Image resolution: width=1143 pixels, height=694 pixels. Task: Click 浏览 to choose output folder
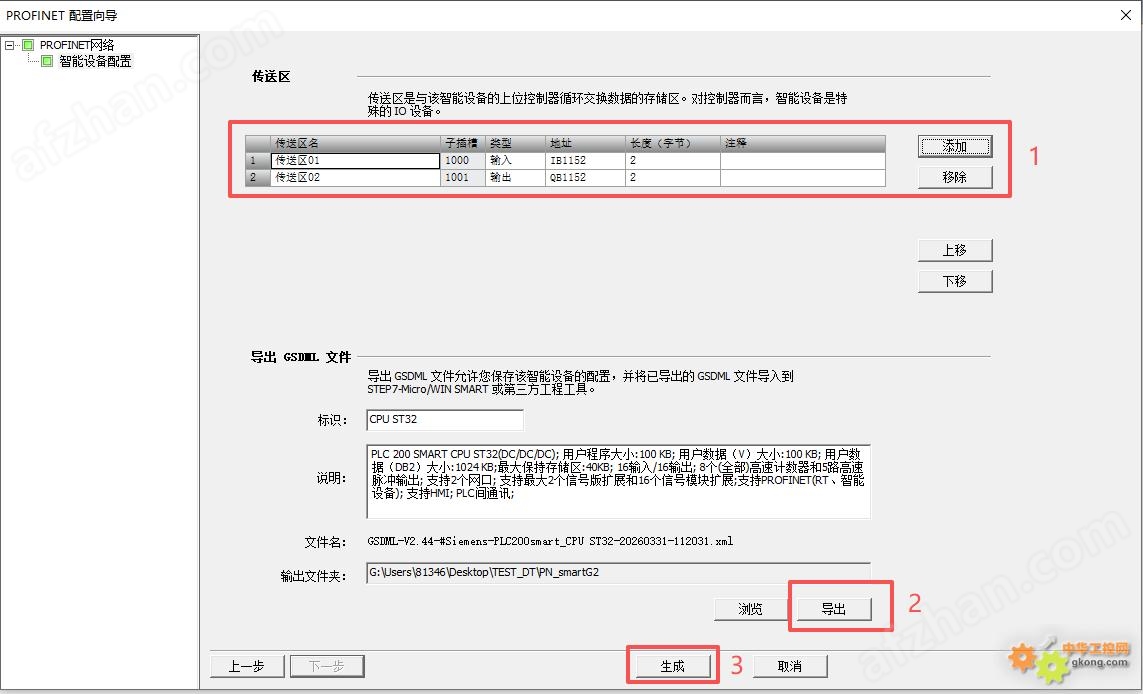pos(751,609)
